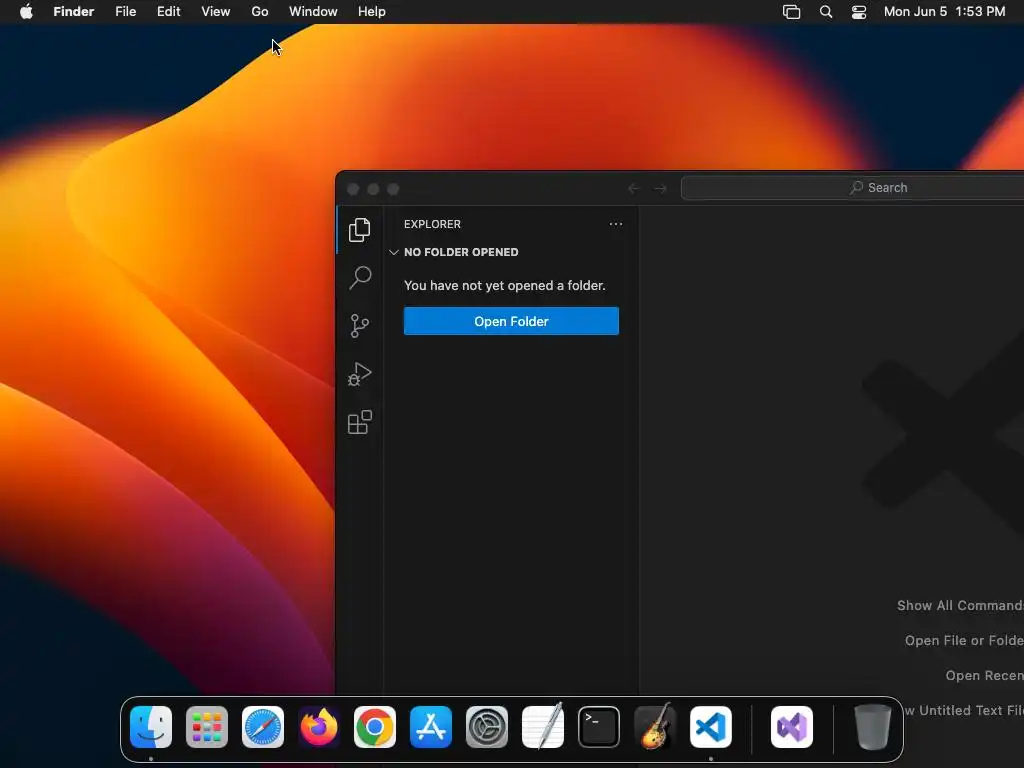This screenshot has width=1024, height=768.
Task: Launch Firefox from the Dock
Action: click(x=319, y=727)
